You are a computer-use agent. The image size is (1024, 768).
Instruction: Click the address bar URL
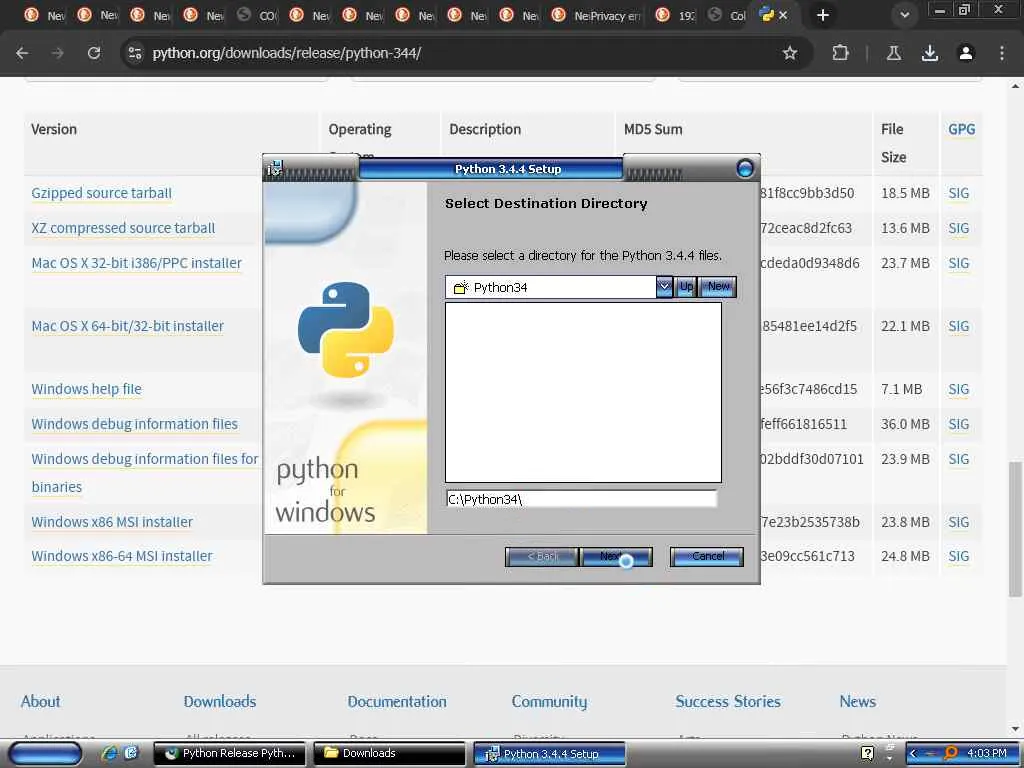(287, 53)
